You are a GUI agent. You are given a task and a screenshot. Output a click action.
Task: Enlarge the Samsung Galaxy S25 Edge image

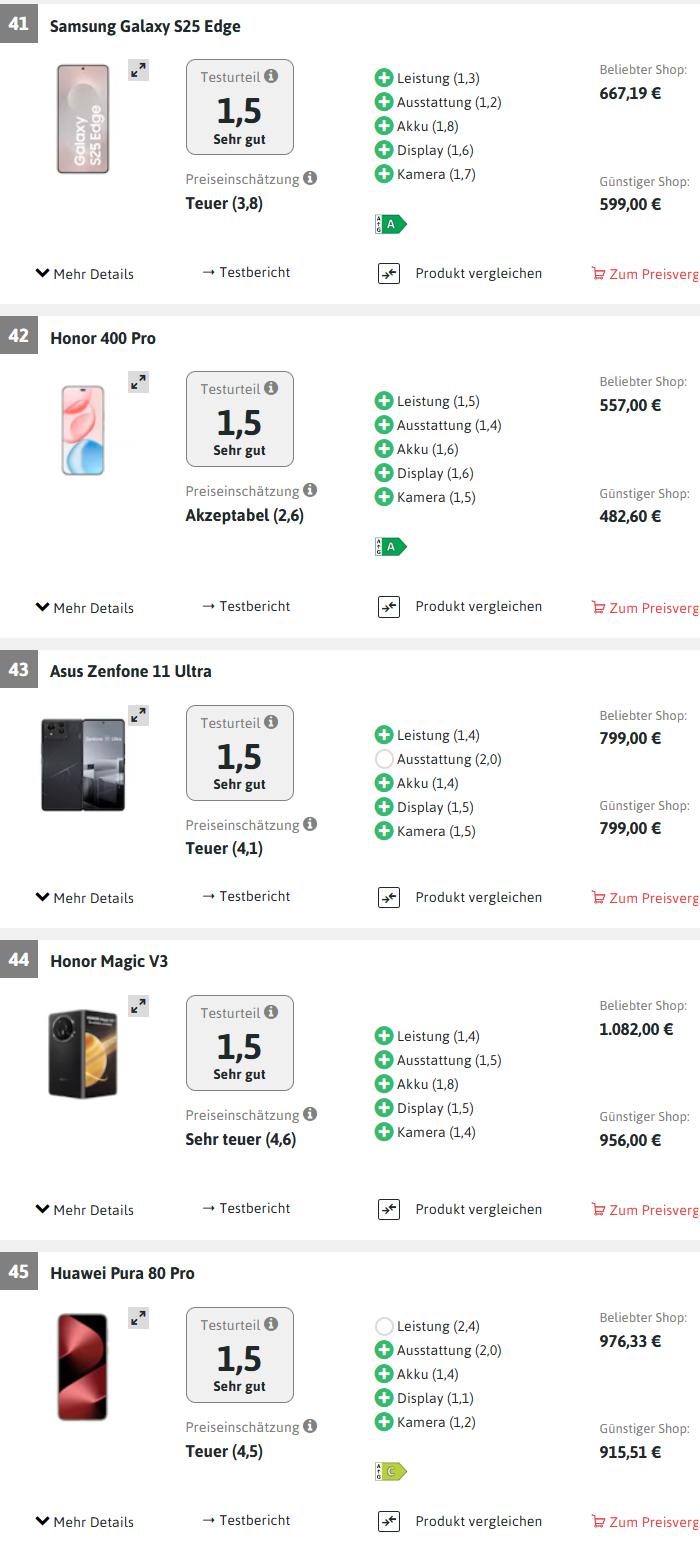click(x=138, y=70)
